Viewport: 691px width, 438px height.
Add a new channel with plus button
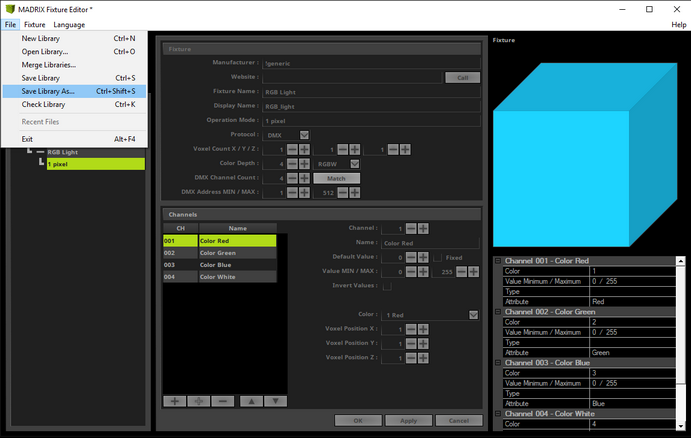coord(175,401)
